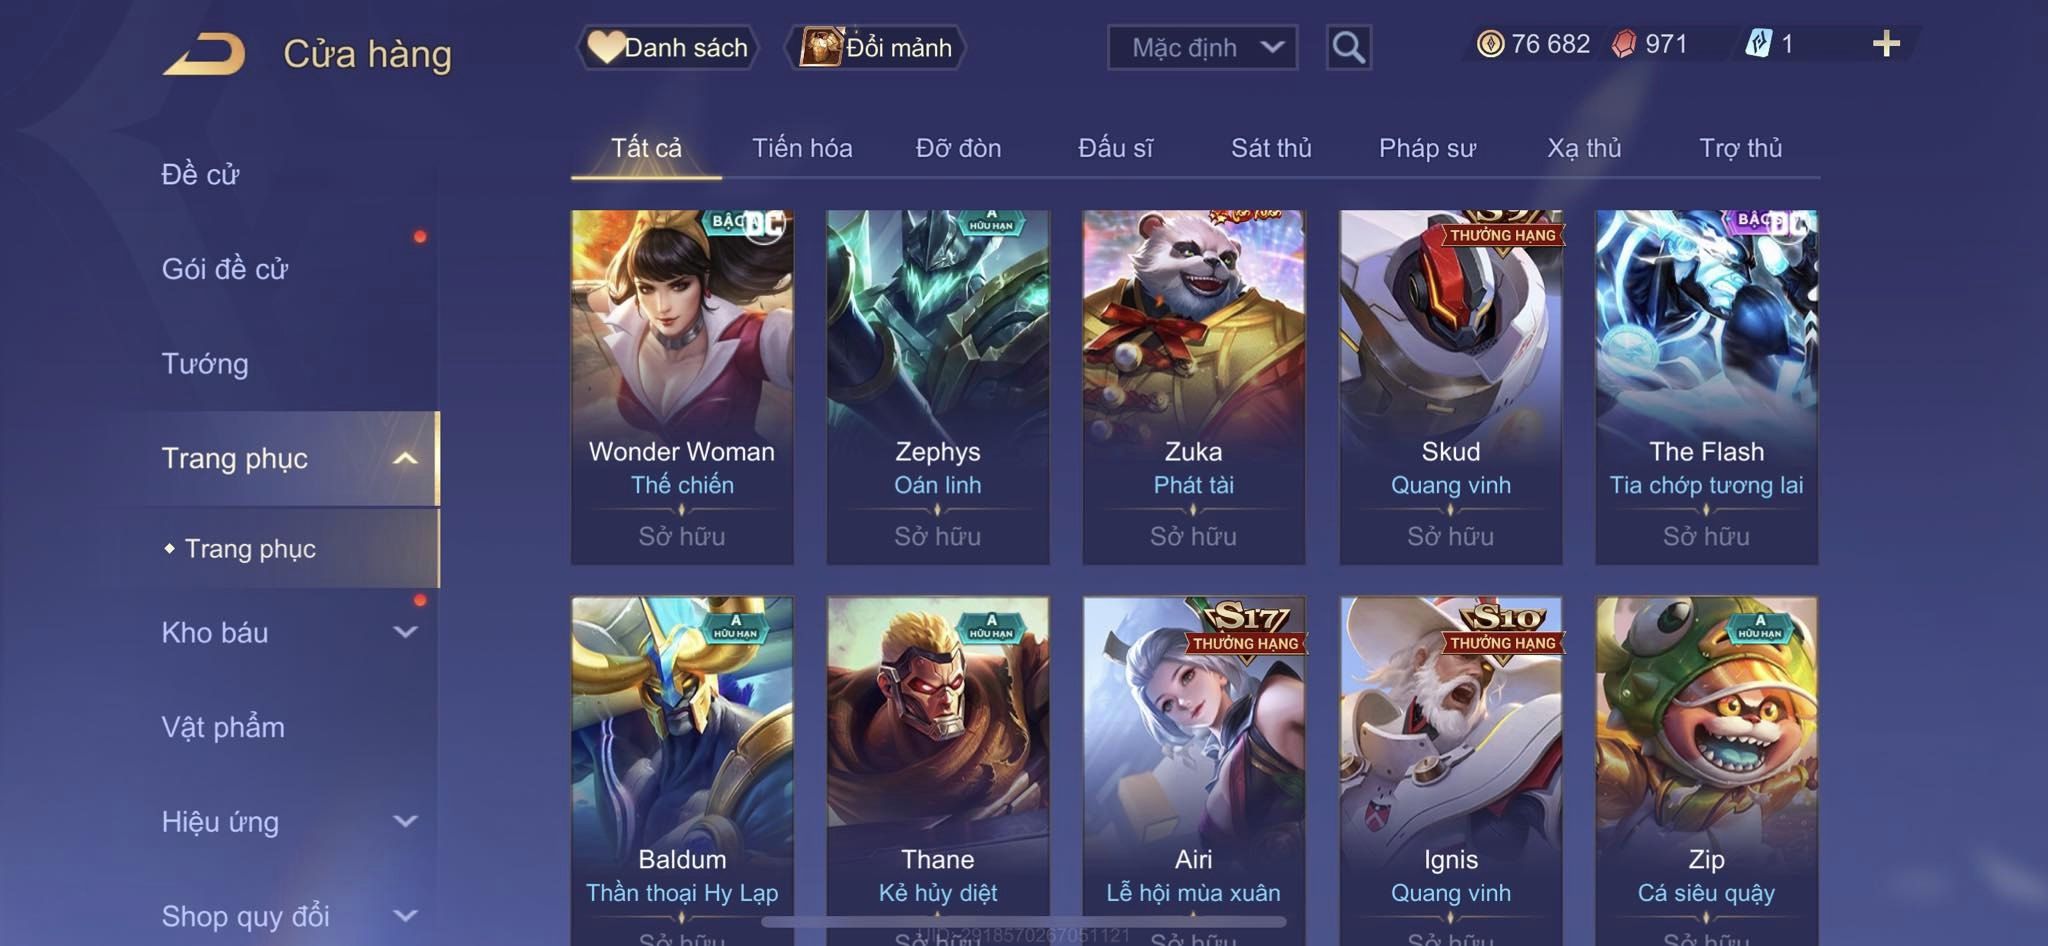Expand the Shop quy đổi section

click(405, 915)
